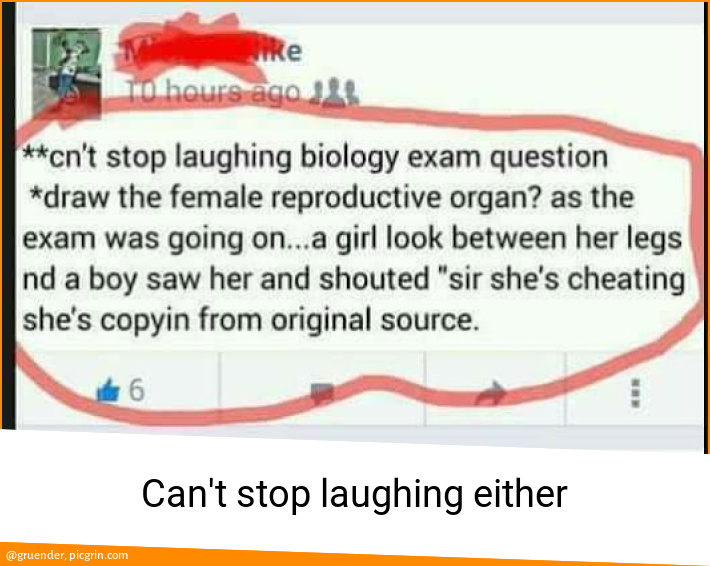The width and height of the screenshot is (710, 566).
Task: Open the poster's redacted name link
Action: click(208, 51)
